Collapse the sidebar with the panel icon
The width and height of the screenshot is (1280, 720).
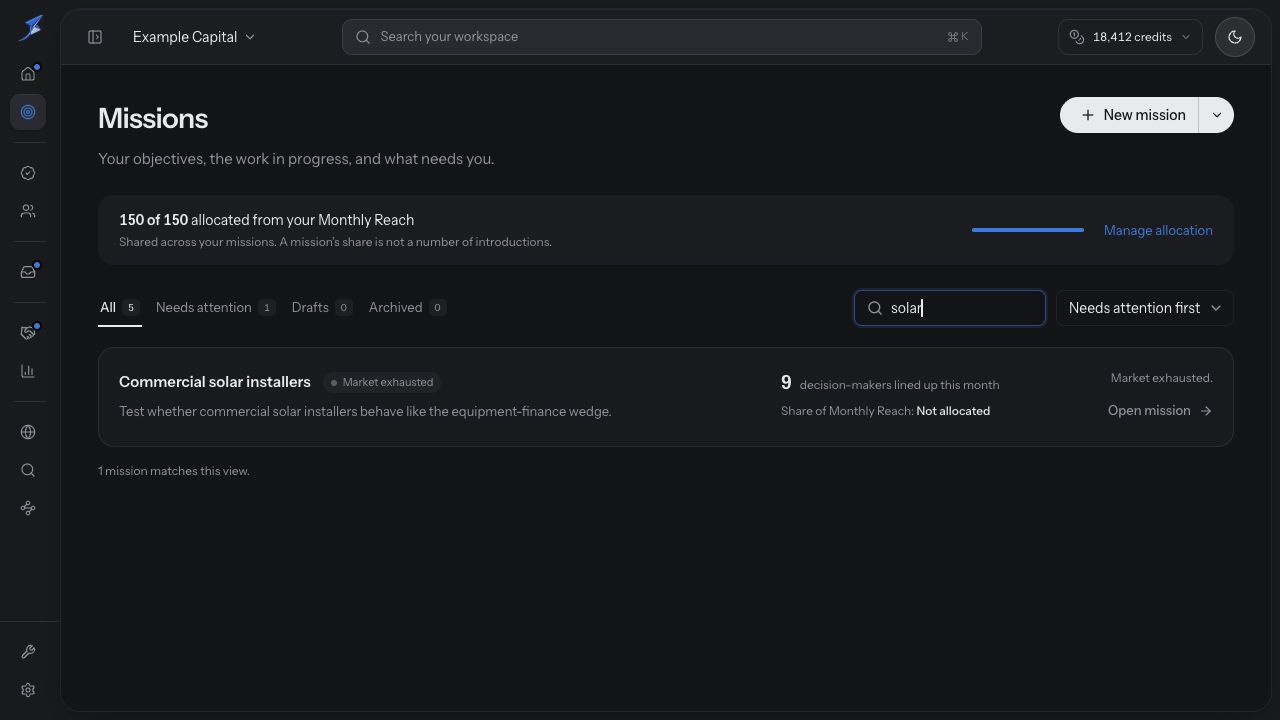pyautogui.click(x=95, y=37)
